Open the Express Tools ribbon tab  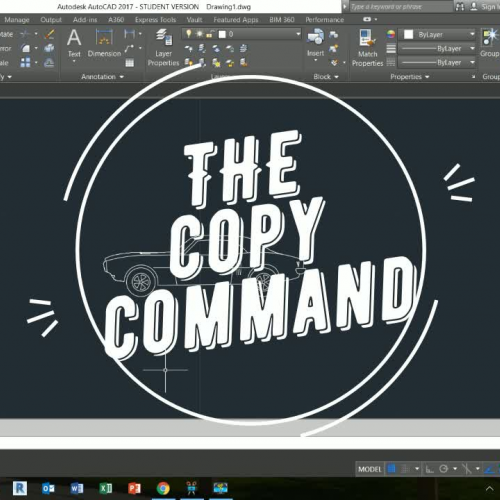[x=155, y=20]
